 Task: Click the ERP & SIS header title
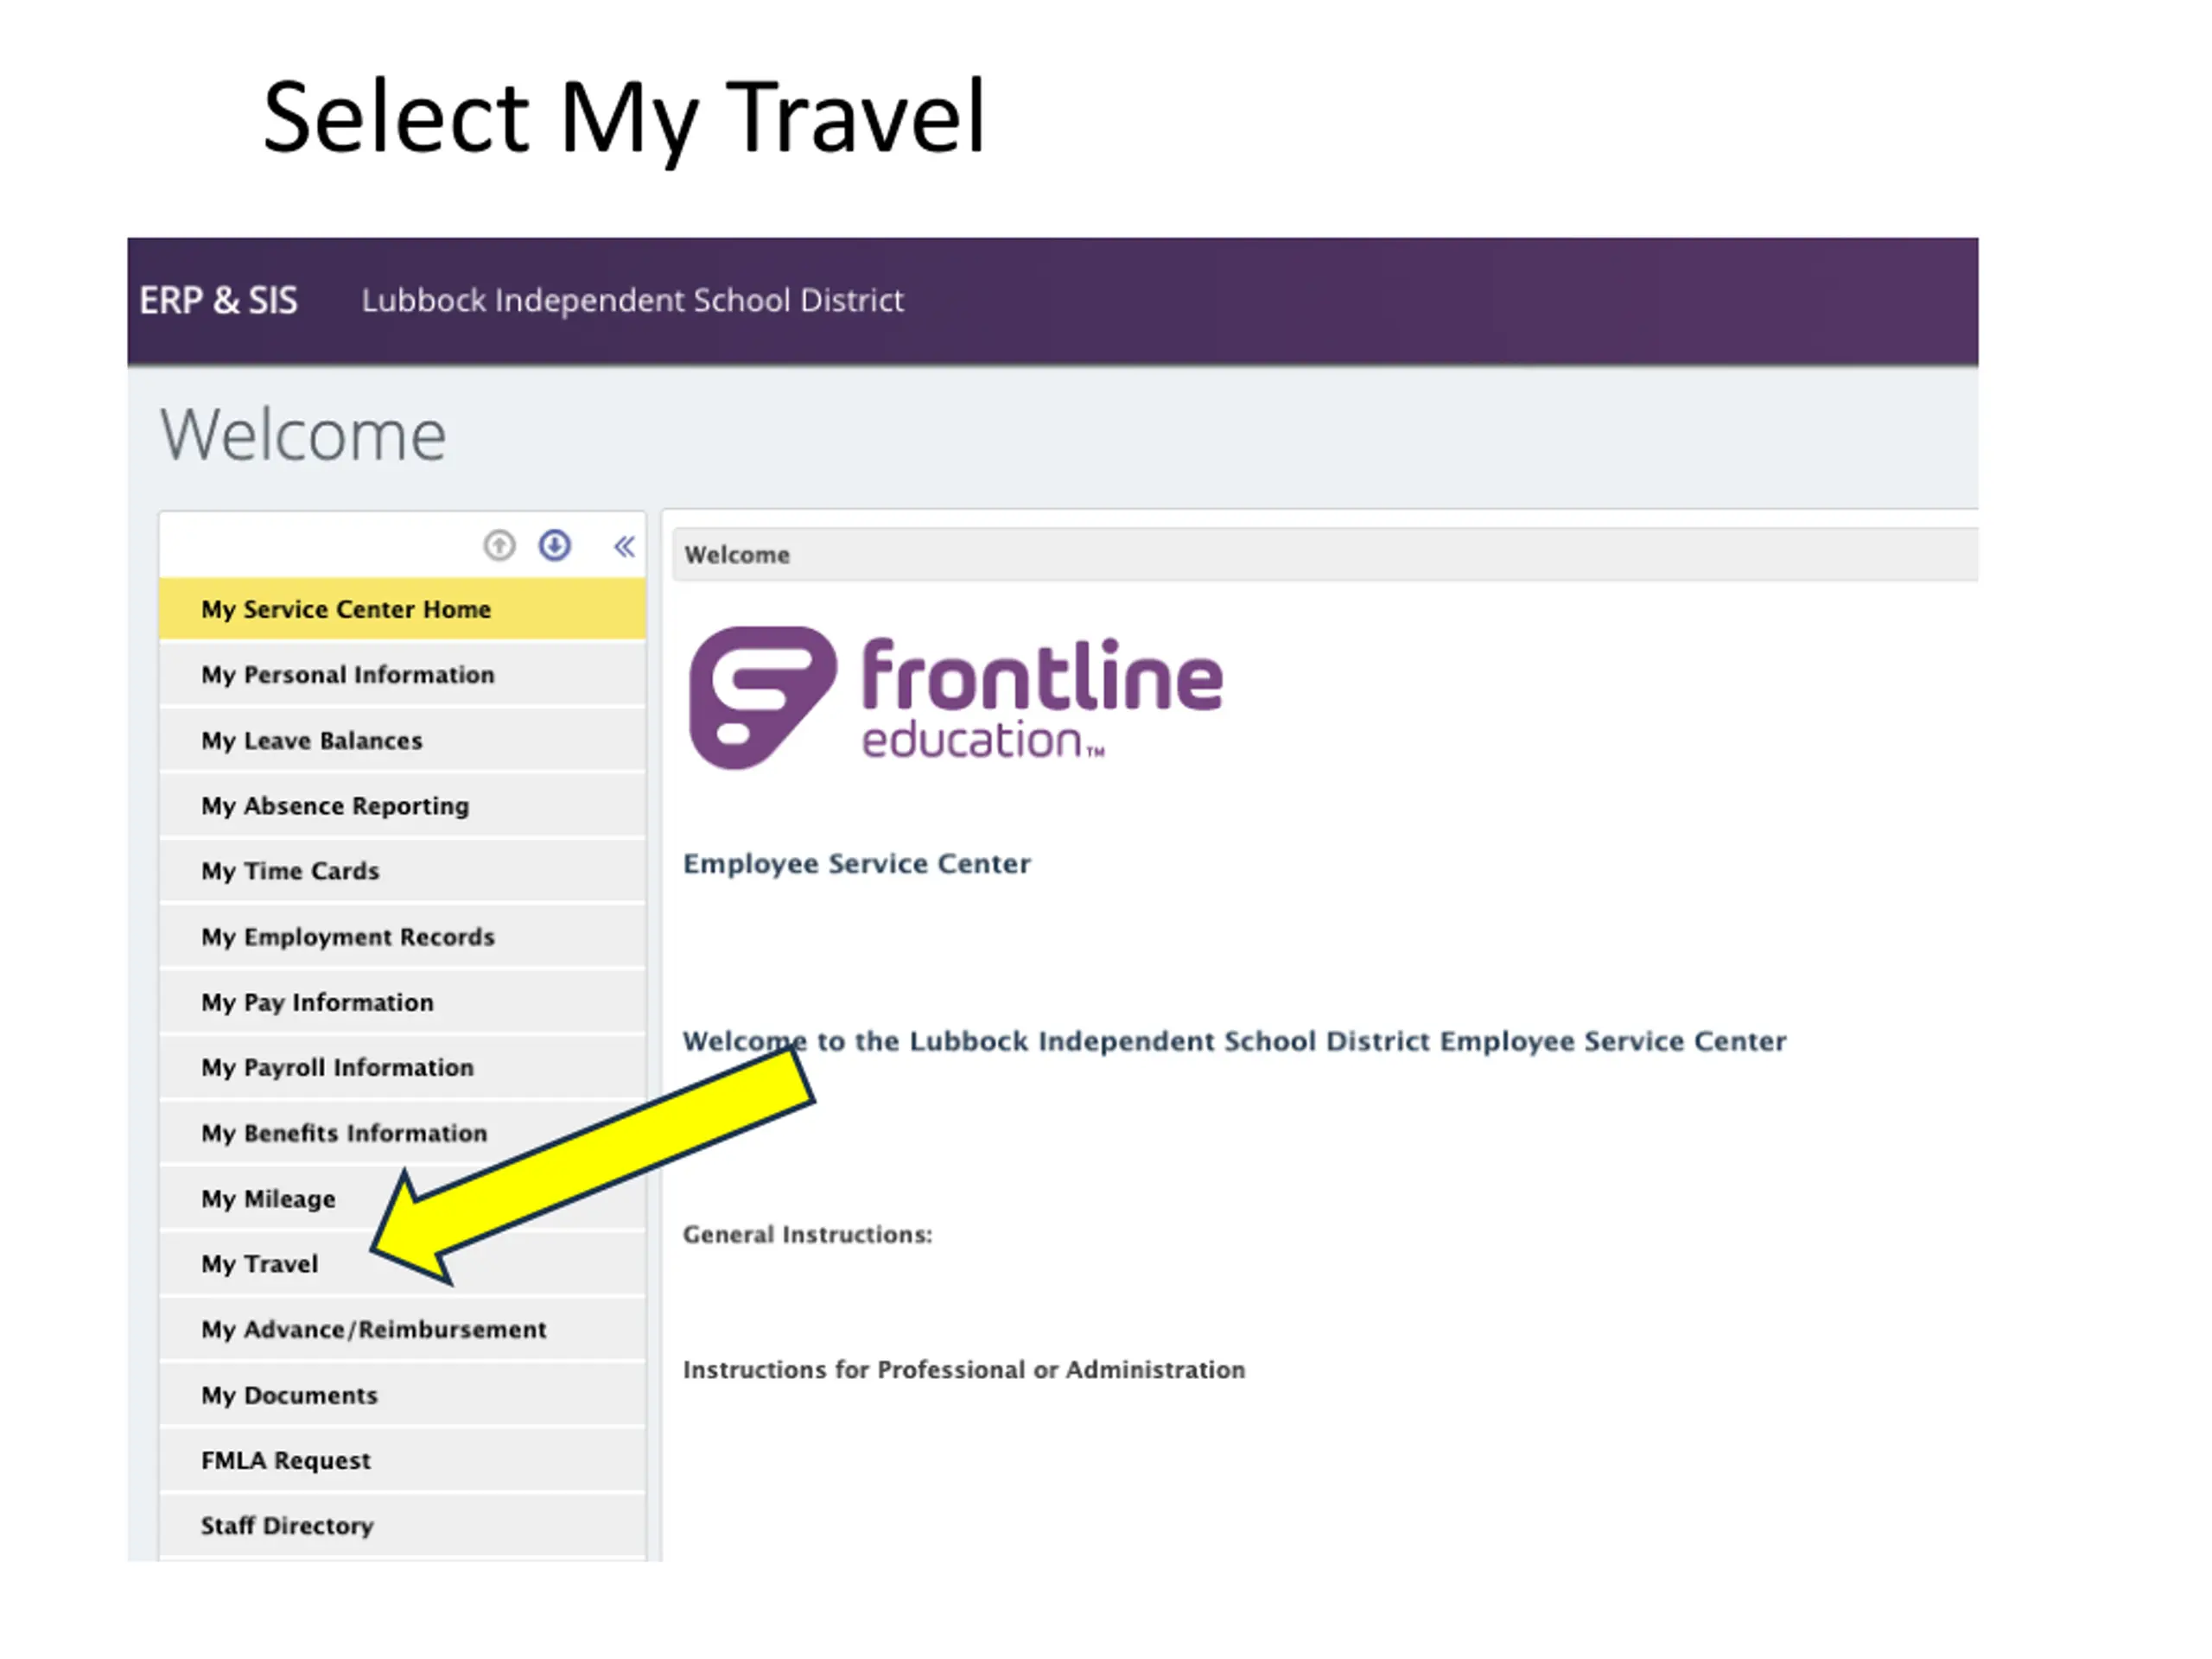218,300
